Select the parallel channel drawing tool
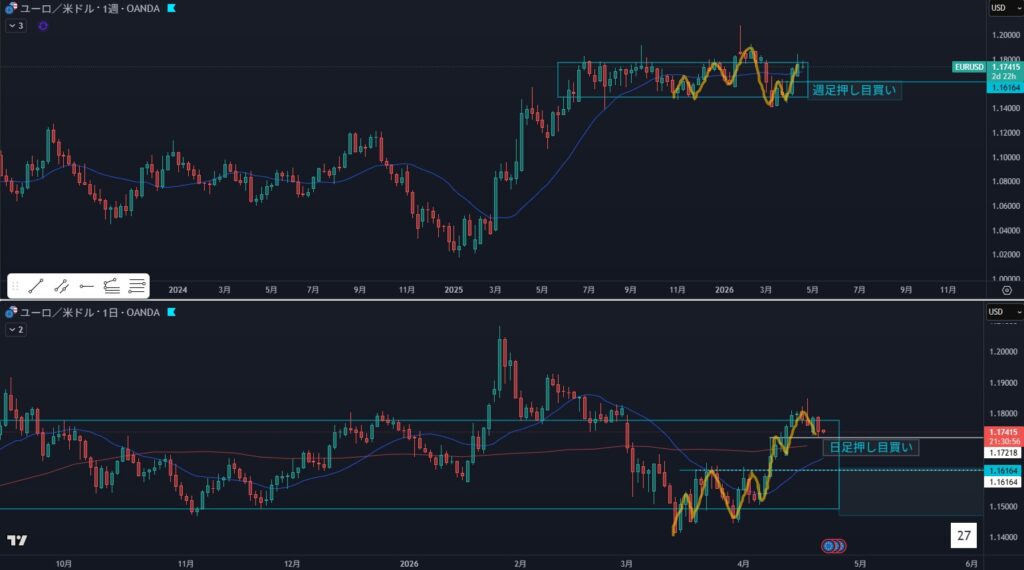The height and width of the screenshot is (570, 1024). (61, 286)
